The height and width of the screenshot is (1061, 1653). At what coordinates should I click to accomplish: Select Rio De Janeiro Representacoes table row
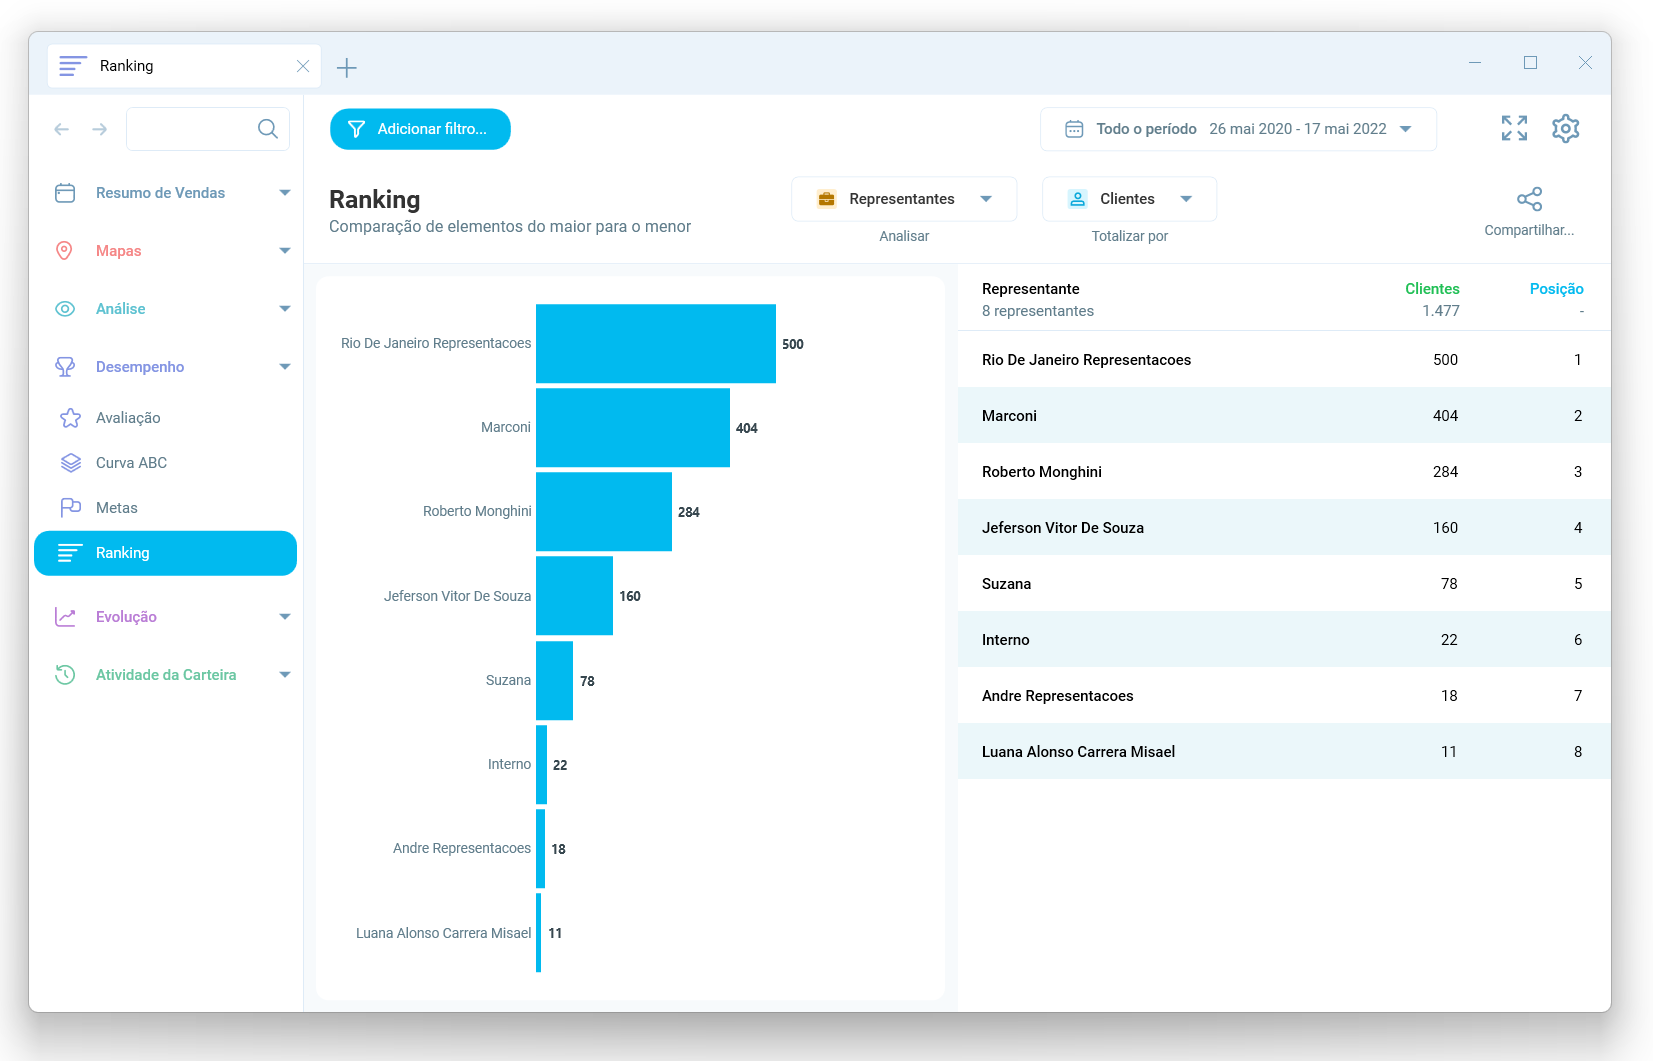(x=1284, y=360)
